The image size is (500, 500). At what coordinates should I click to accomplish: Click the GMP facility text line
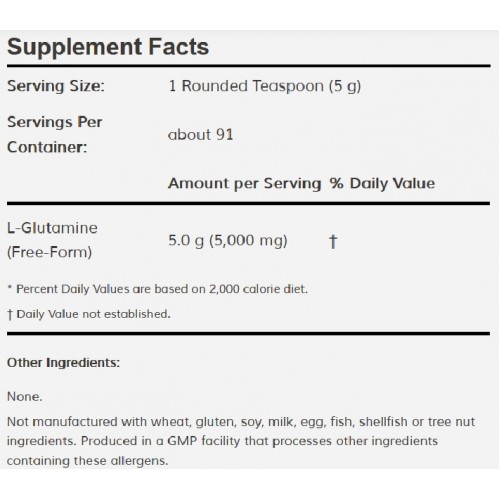[x=222, y=441]
